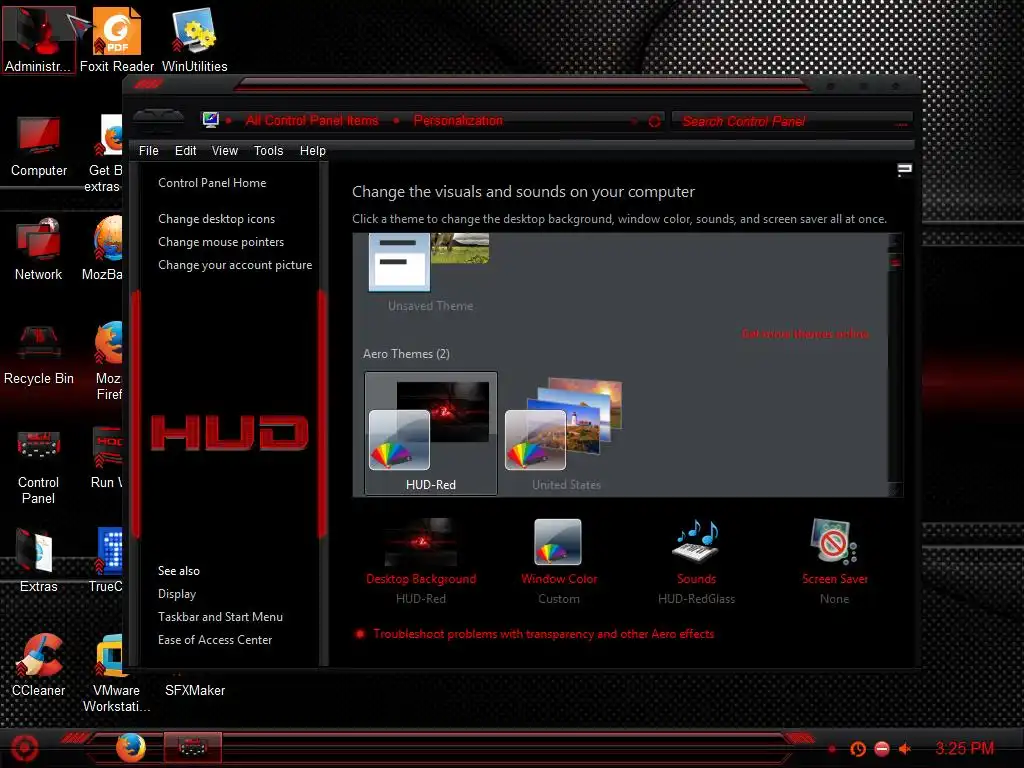Click Get more themes online link
1024x768 pixels.
tap(805, 334)
